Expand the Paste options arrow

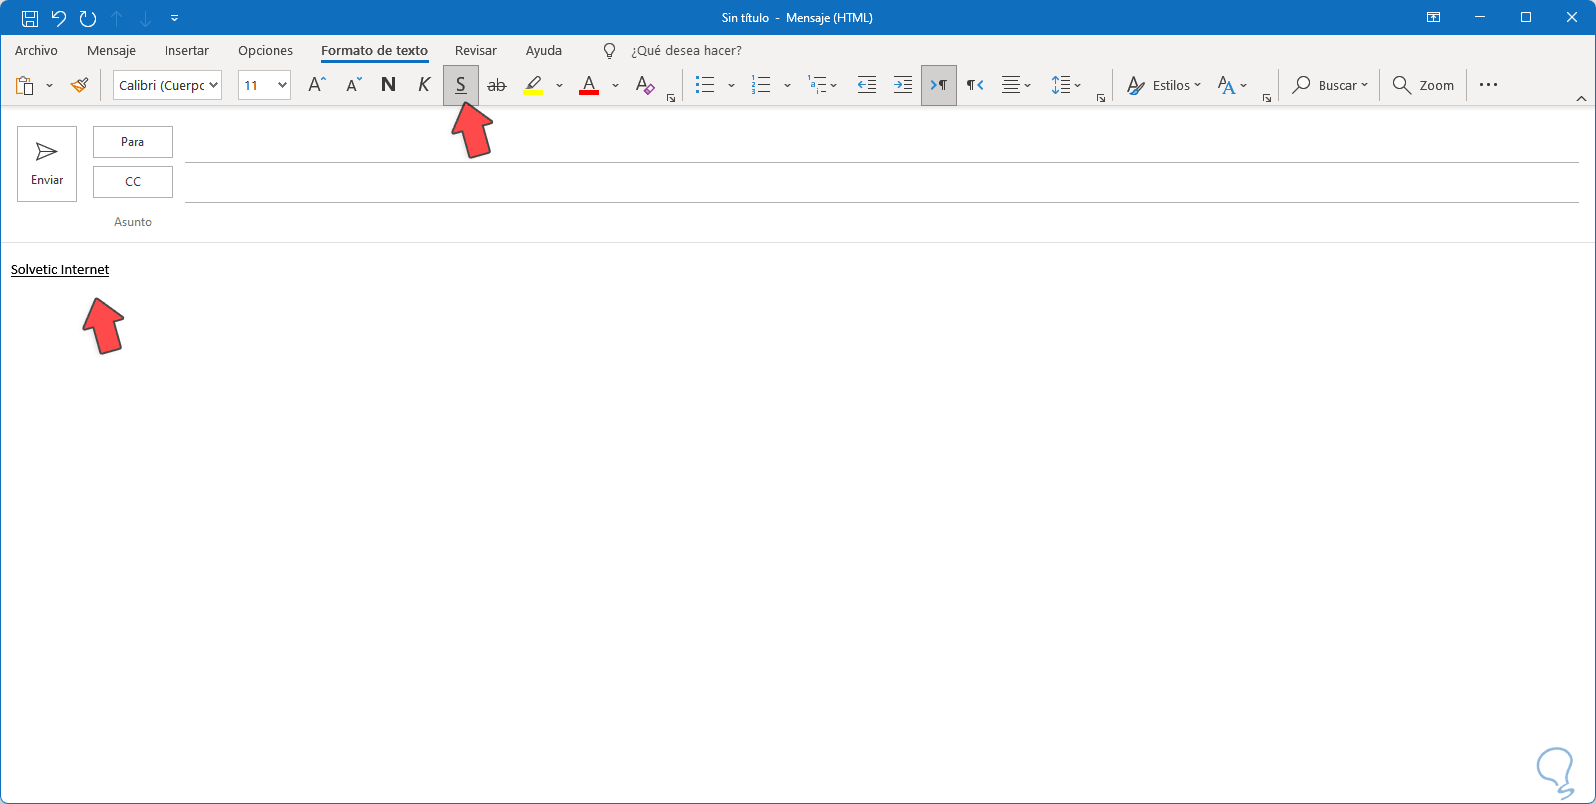49,85
